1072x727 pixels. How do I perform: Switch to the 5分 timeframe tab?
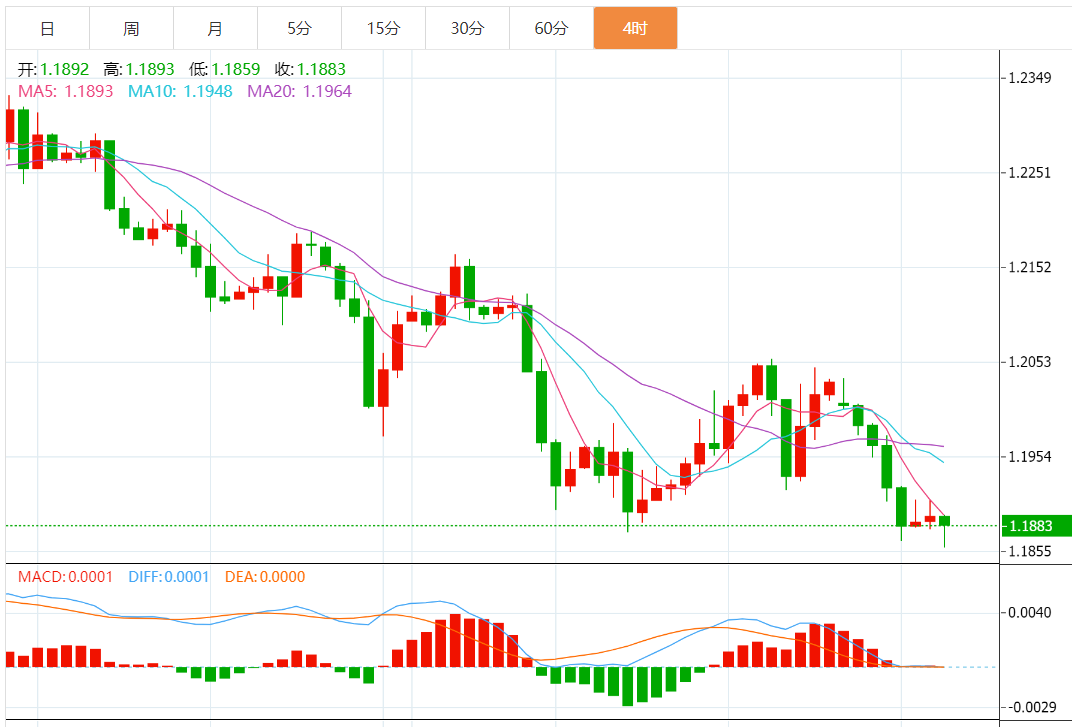coord(299,28)
